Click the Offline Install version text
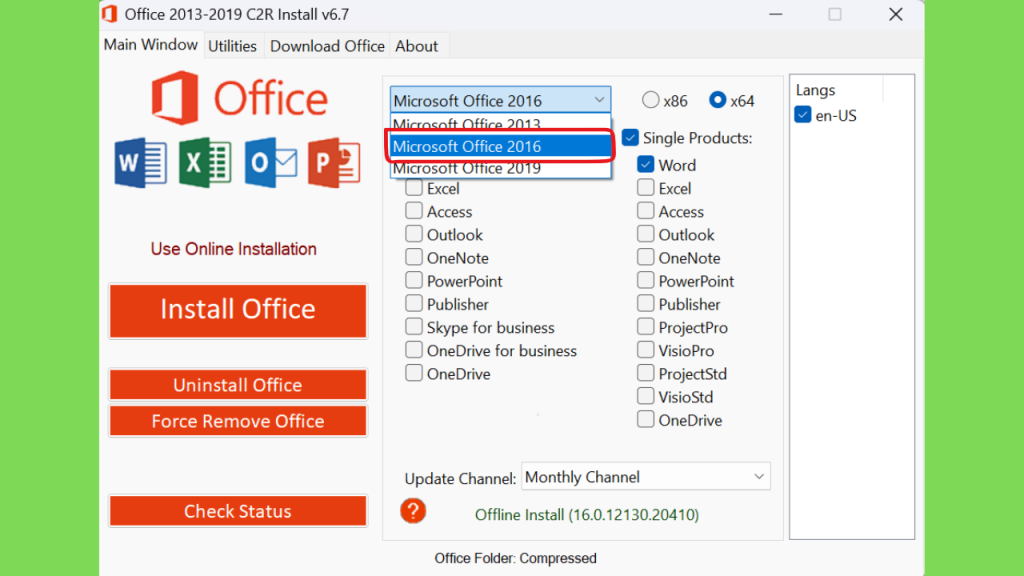The height and width of the screenshot is (576, 1024). tap(586, 515)
